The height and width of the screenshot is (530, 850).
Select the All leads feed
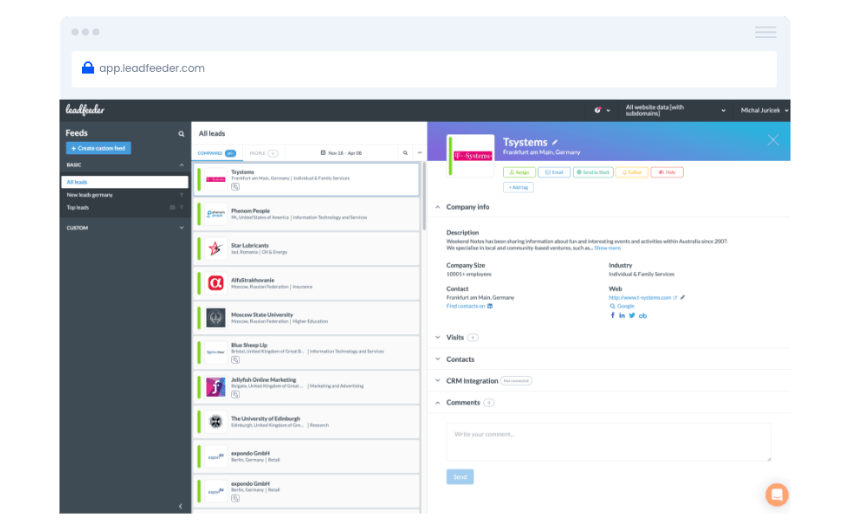point(125,182)
